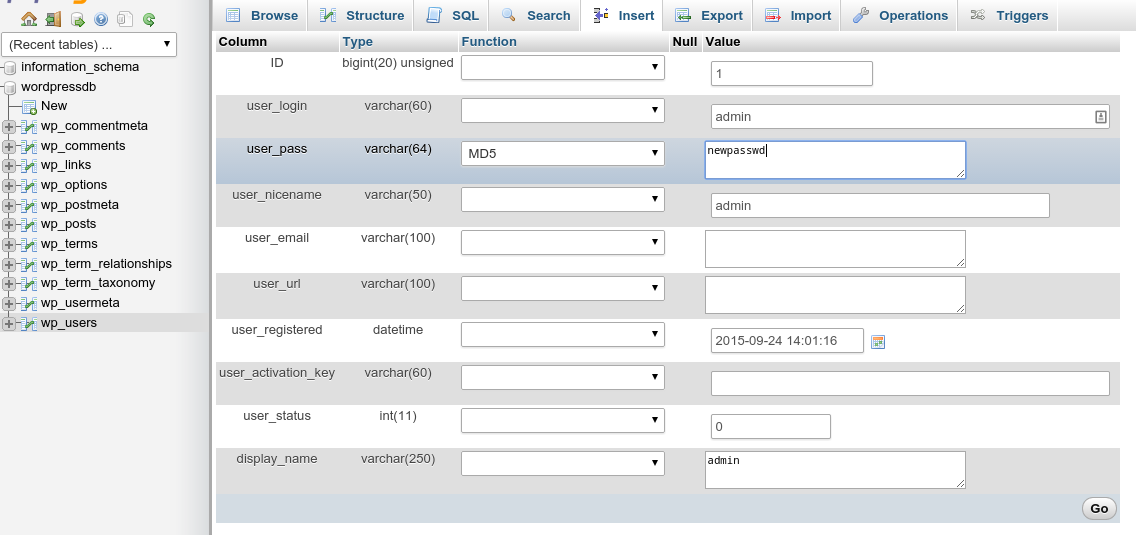Click the wp_comments table icon
The width and height of the screenshot is (1136, 535).
click(x=29, y=146)
